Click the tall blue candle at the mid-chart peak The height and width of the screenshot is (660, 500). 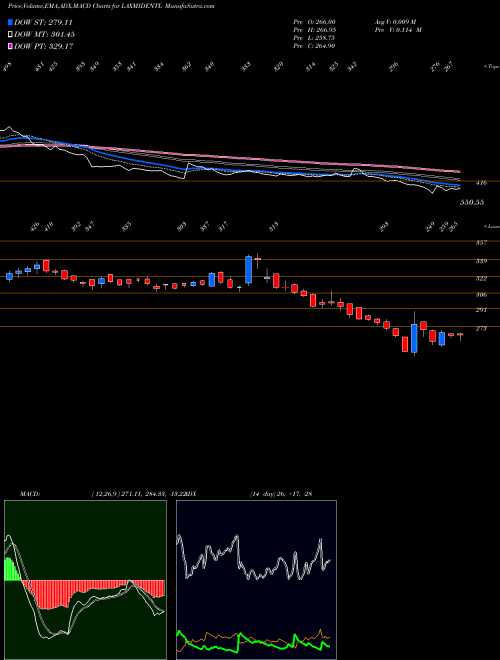click(248, 269)
